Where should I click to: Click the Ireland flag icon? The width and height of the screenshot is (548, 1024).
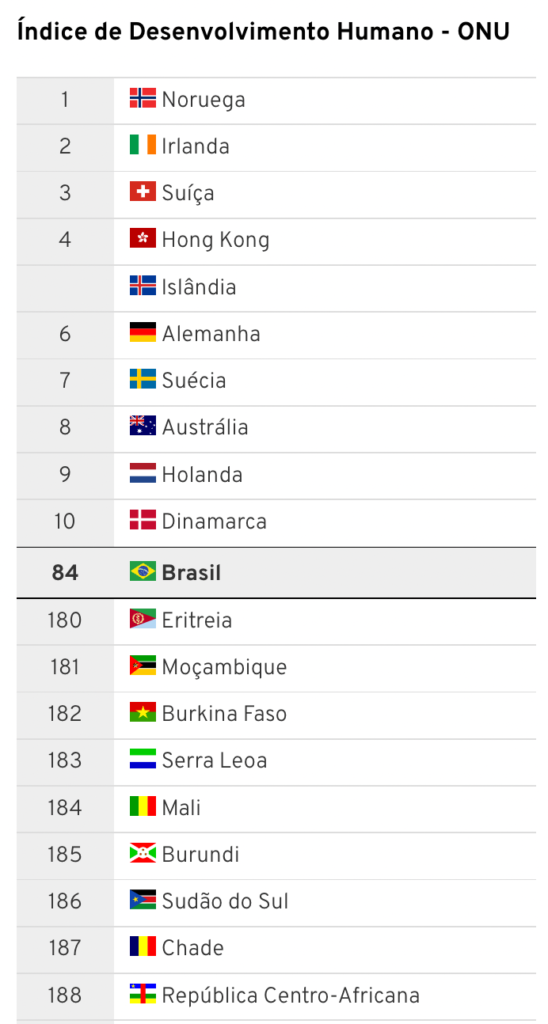click(x=142, y=144)
